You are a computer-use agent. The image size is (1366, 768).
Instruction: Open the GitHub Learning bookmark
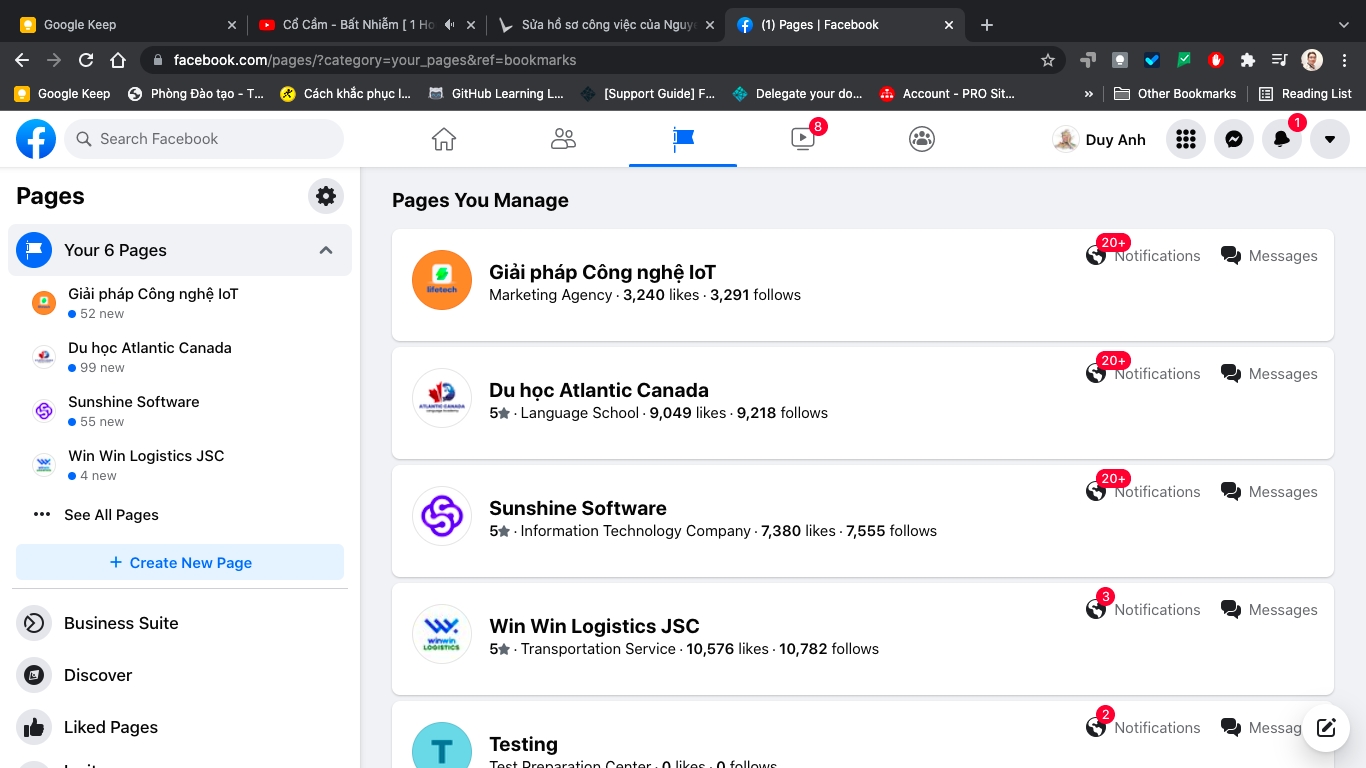(x=496, y=94)
